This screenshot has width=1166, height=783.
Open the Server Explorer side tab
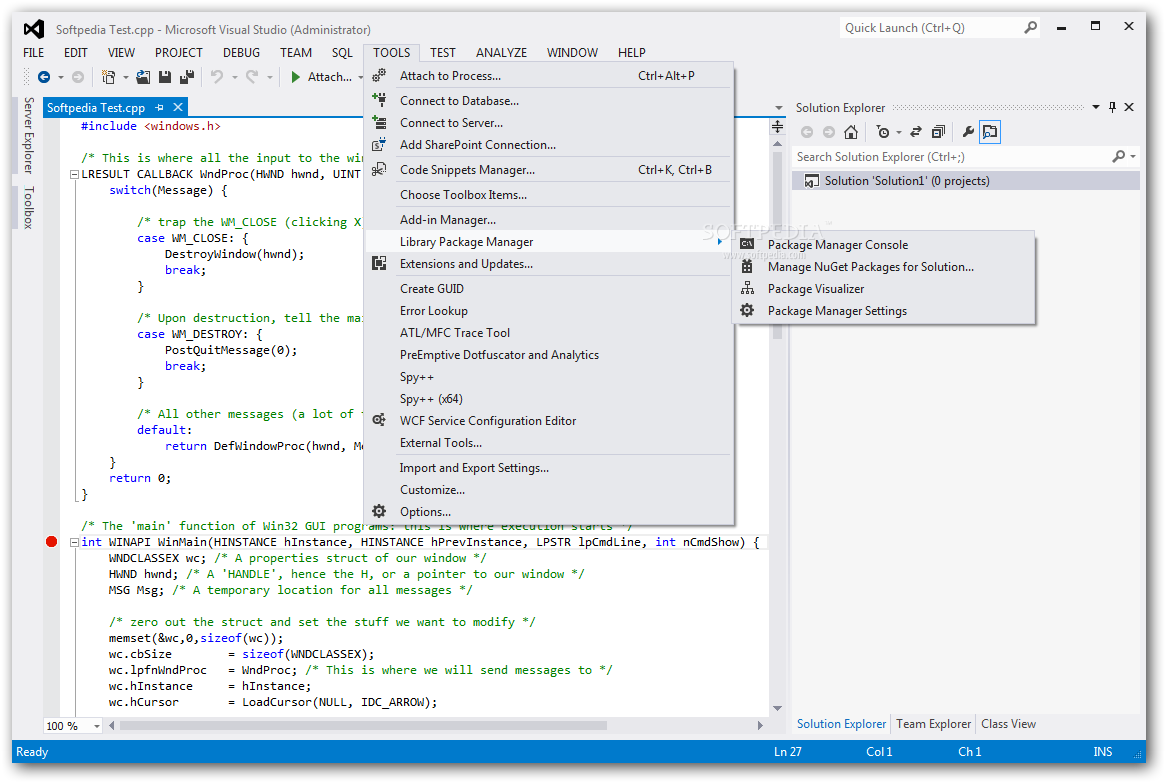click(x=28, y=135)
